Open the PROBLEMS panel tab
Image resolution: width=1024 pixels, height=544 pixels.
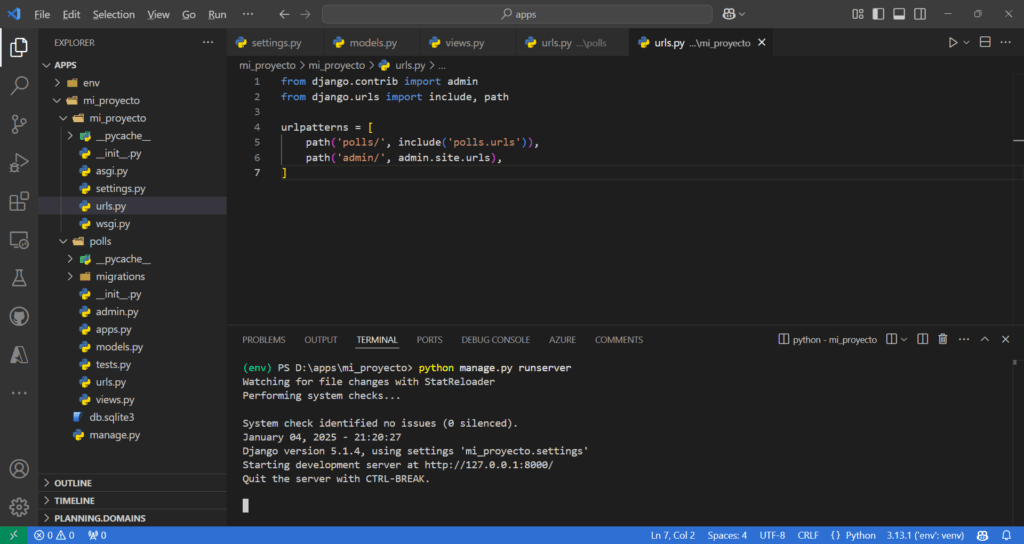(x=264, y=340)
